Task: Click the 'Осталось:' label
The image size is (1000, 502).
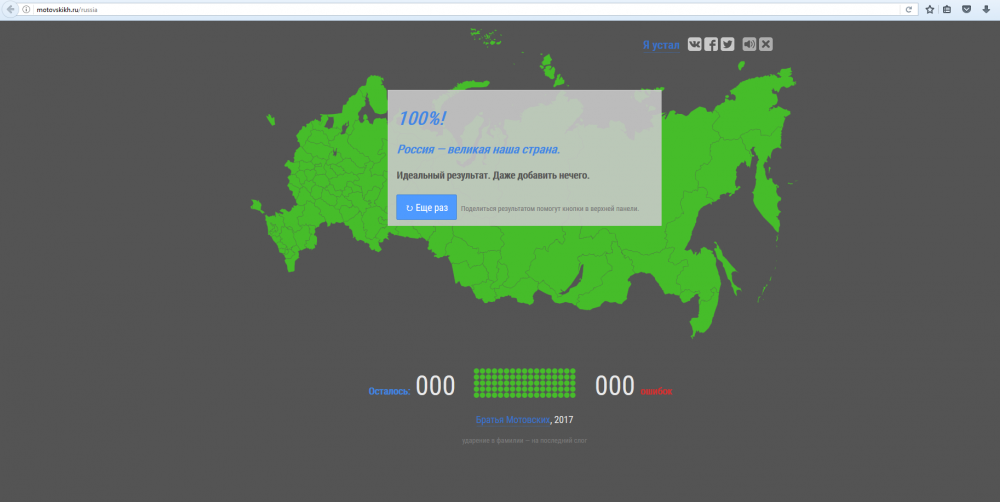Action: [389, 391]
